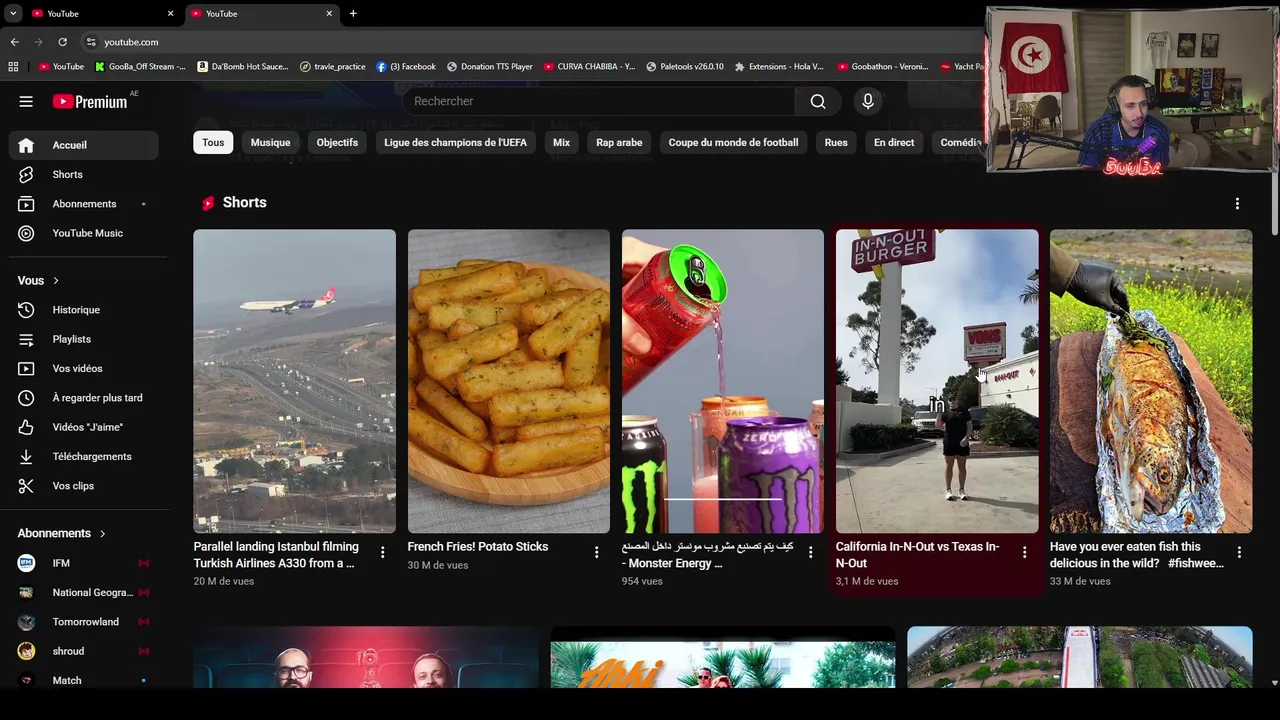Expand the Vous section
1280x720 pixels.
point(38,281)
